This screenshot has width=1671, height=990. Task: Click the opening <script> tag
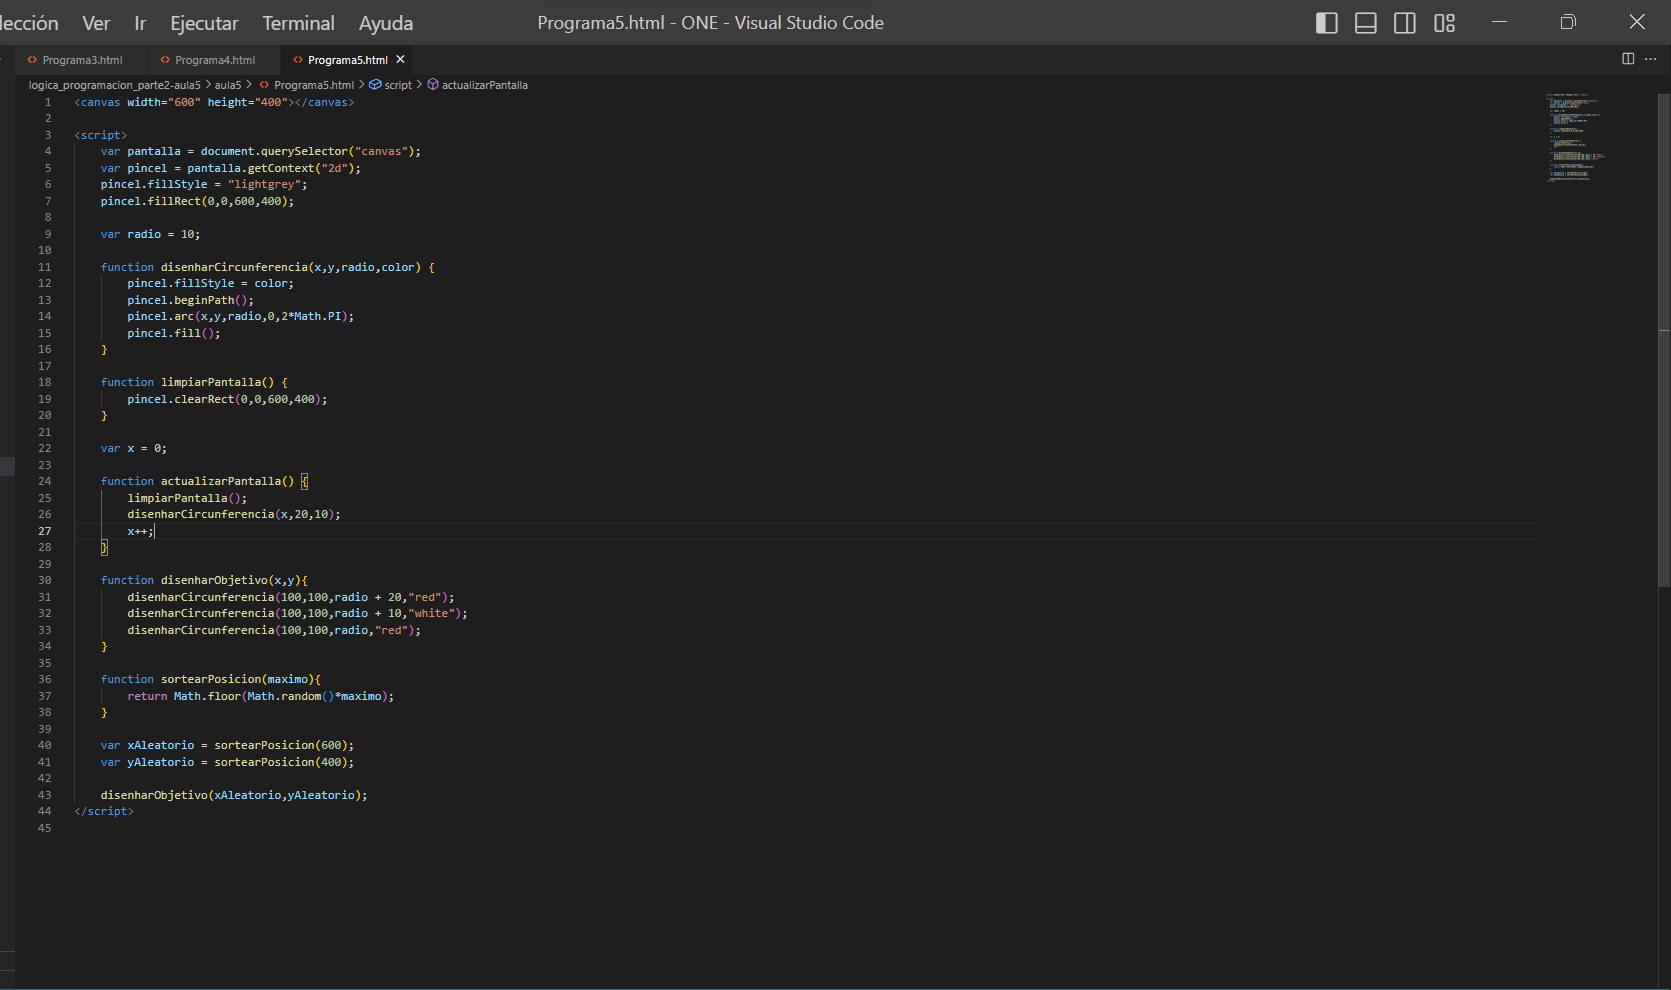point(100,135)
